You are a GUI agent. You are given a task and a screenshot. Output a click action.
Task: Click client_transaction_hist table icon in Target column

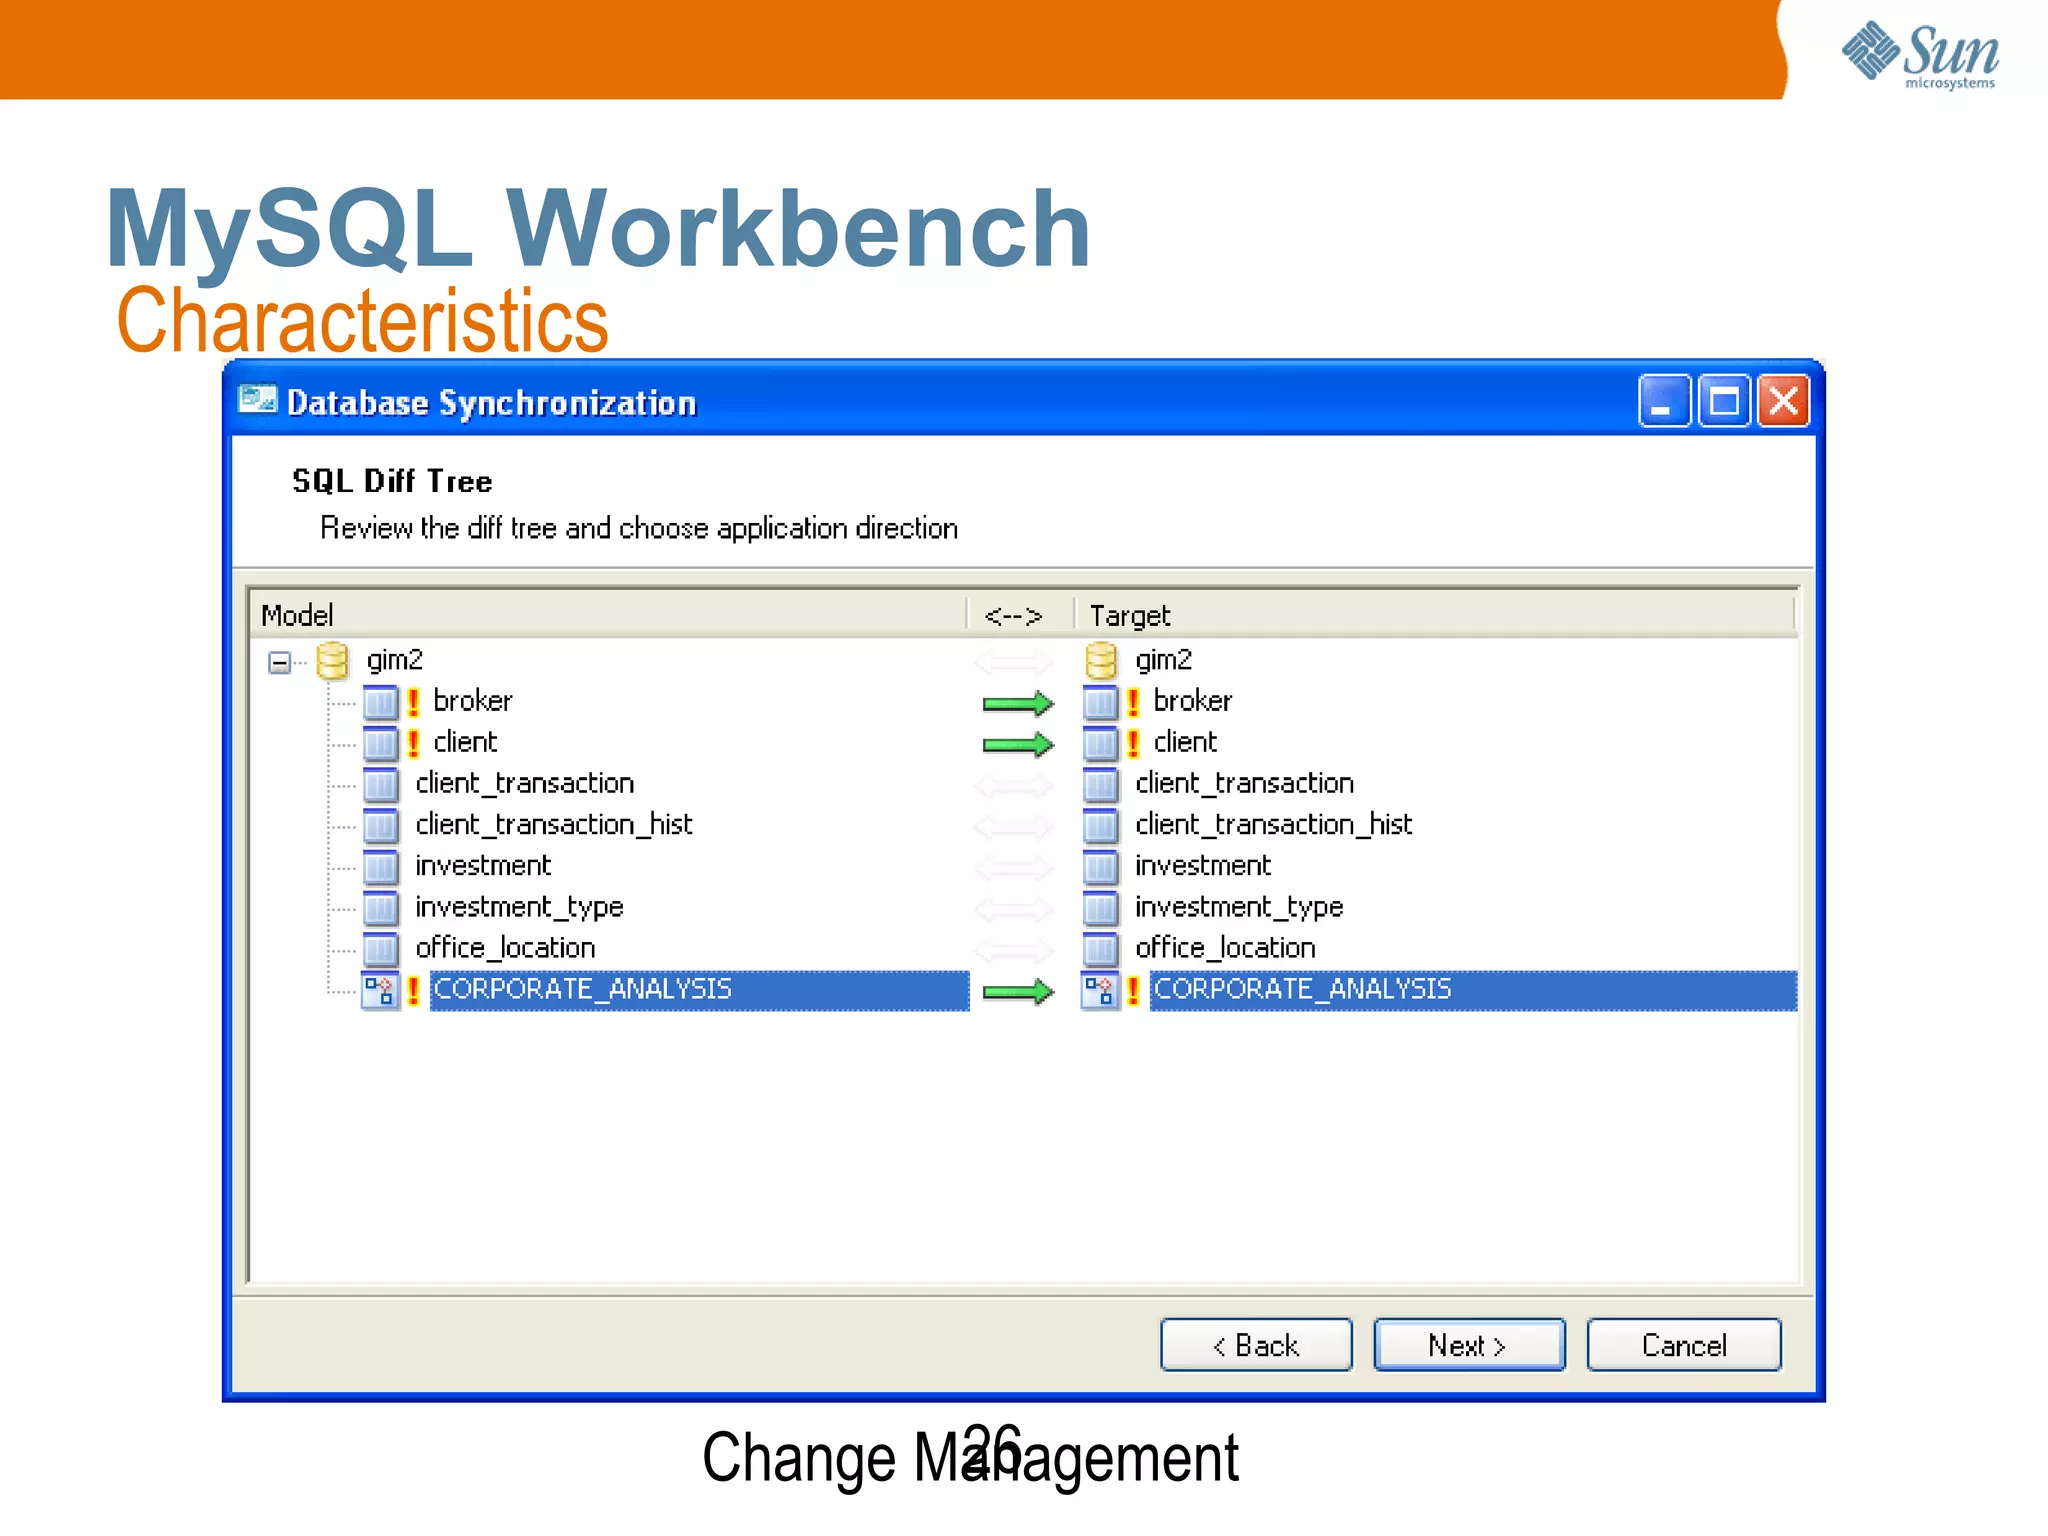click(x=1100, y=826)
